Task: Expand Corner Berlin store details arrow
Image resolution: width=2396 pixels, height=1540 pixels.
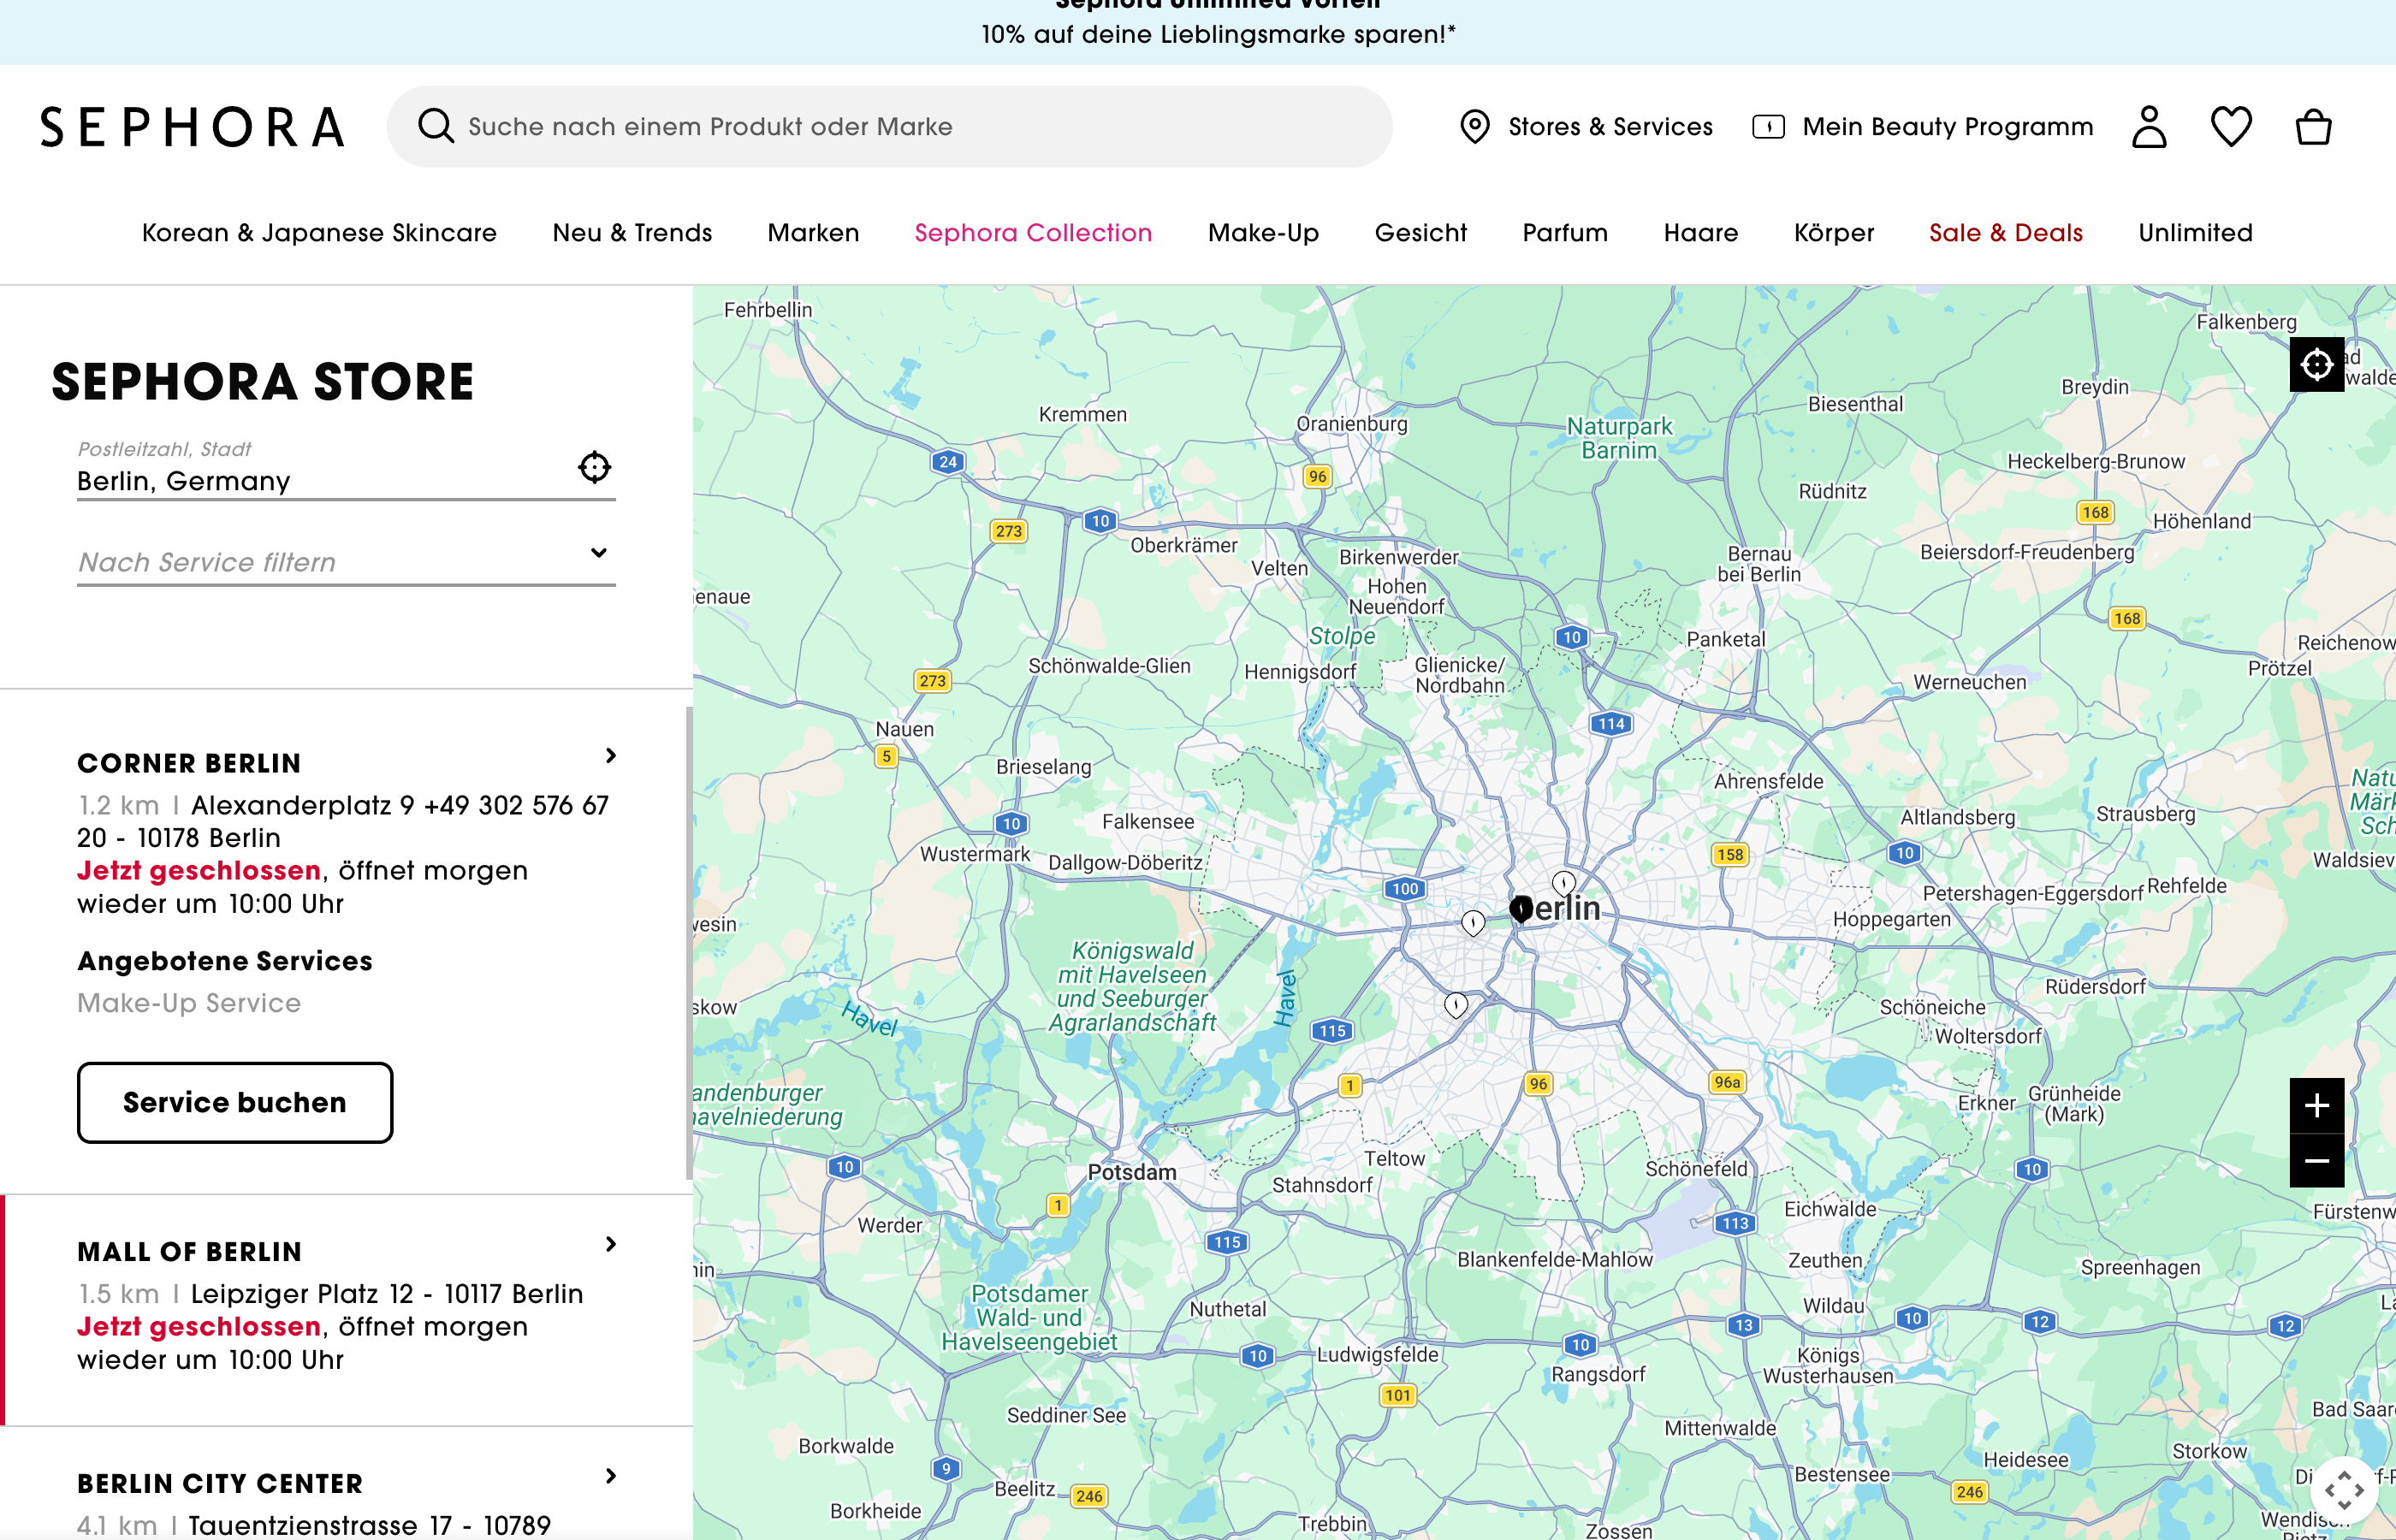Action: click(611, 756)
